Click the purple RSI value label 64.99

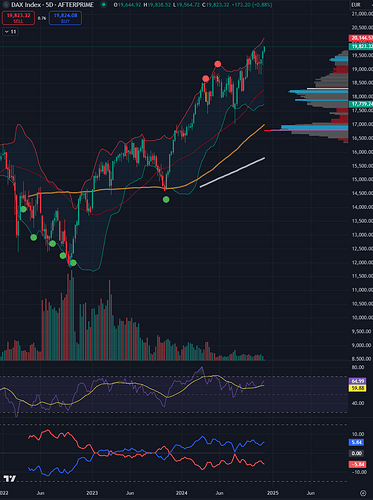(x=357, y=381)
